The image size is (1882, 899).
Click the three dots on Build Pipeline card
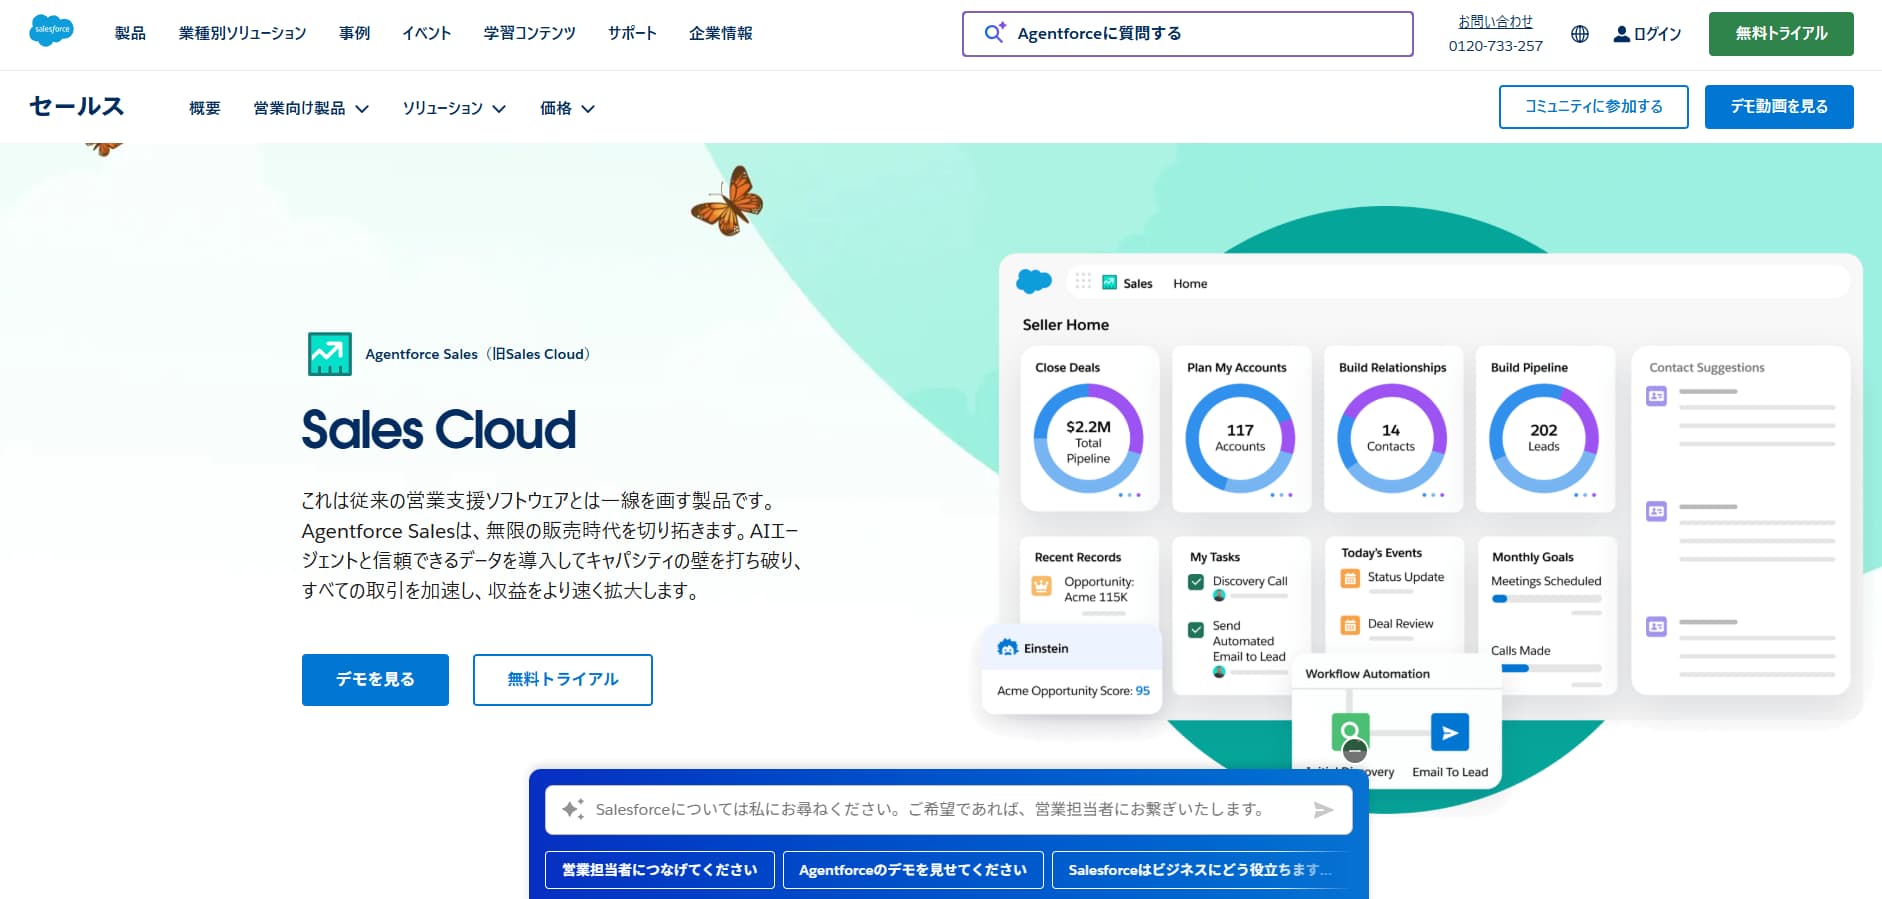click(x=1585, y=495)
